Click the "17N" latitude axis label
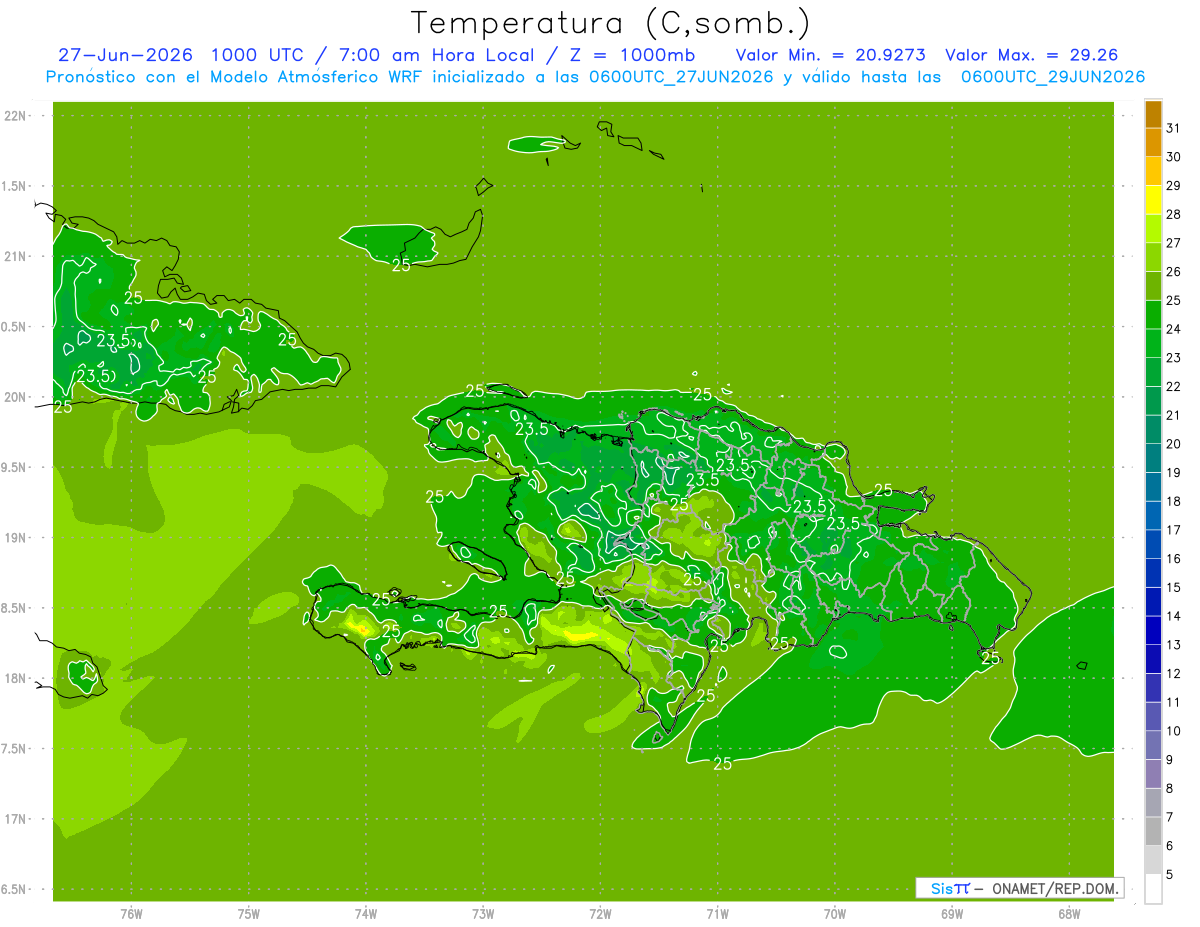The height and width of the screenshot is (927, 1200). [x=17, y=820]
